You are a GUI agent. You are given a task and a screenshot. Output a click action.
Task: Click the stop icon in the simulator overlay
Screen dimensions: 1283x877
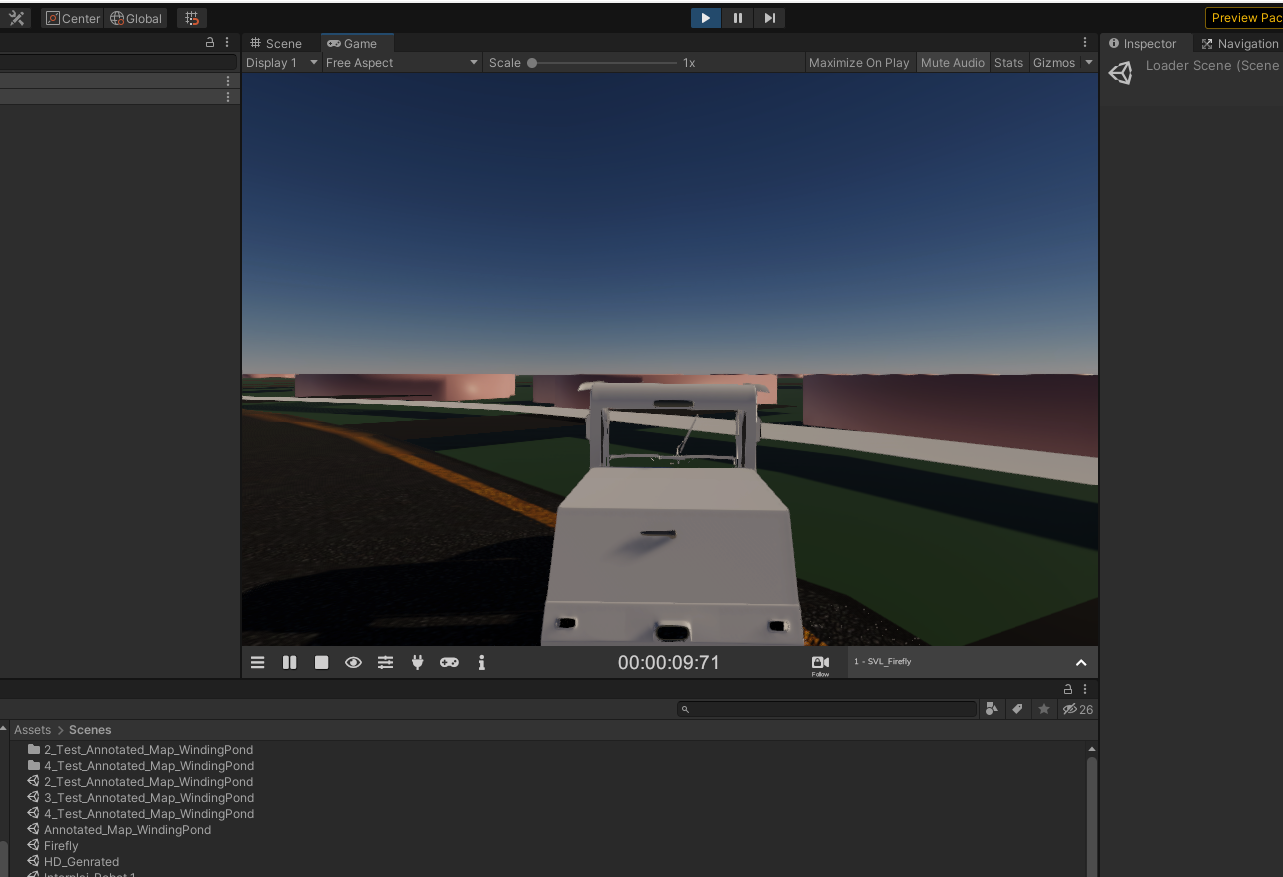[321, 662]
